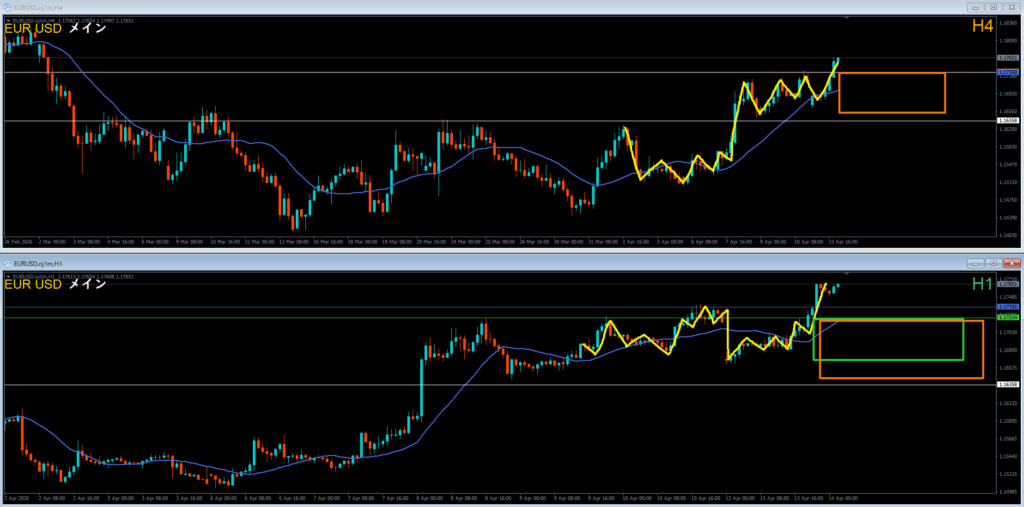Click the 2 Apr 2026 date on H1 time axis
Image resolution: width=1024 pixels, height=507 pixels.
16,499
